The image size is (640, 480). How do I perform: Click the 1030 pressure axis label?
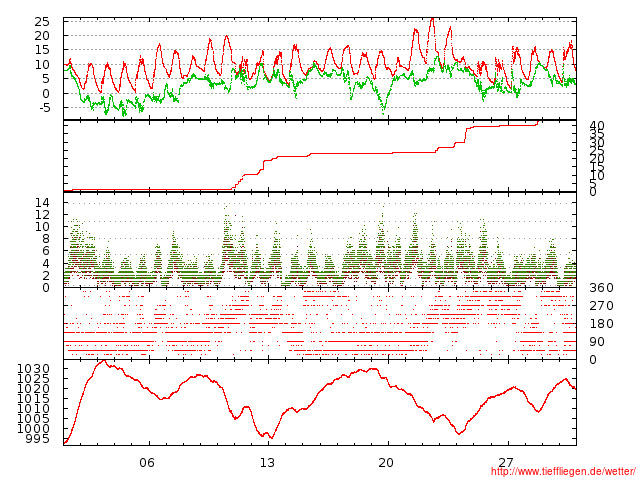33,369
